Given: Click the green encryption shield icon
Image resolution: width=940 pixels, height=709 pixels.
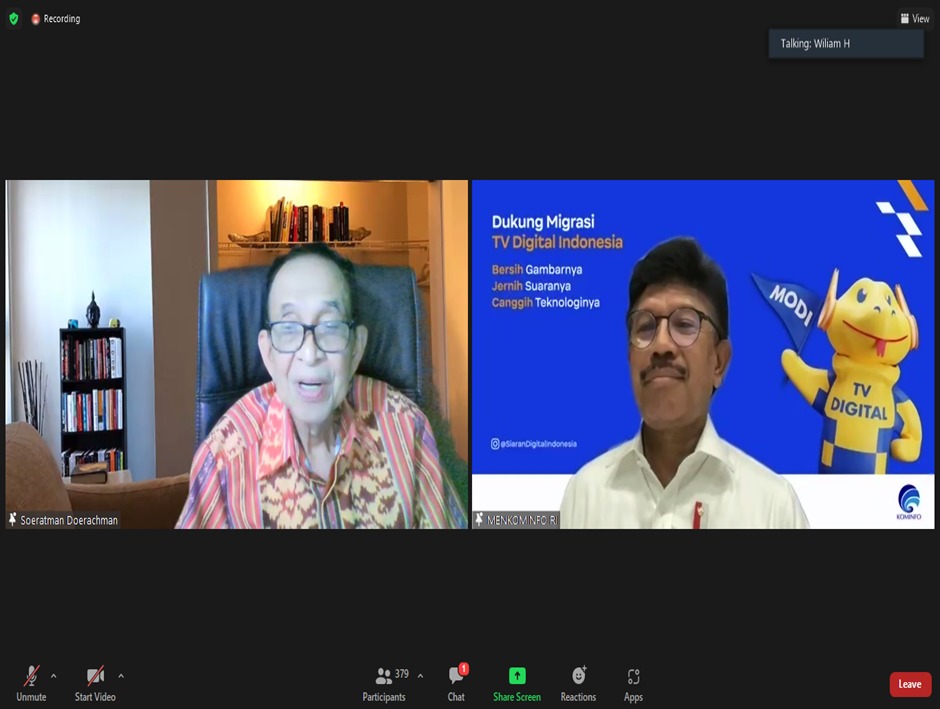Looking at the screenshot, I should (14, 19).
